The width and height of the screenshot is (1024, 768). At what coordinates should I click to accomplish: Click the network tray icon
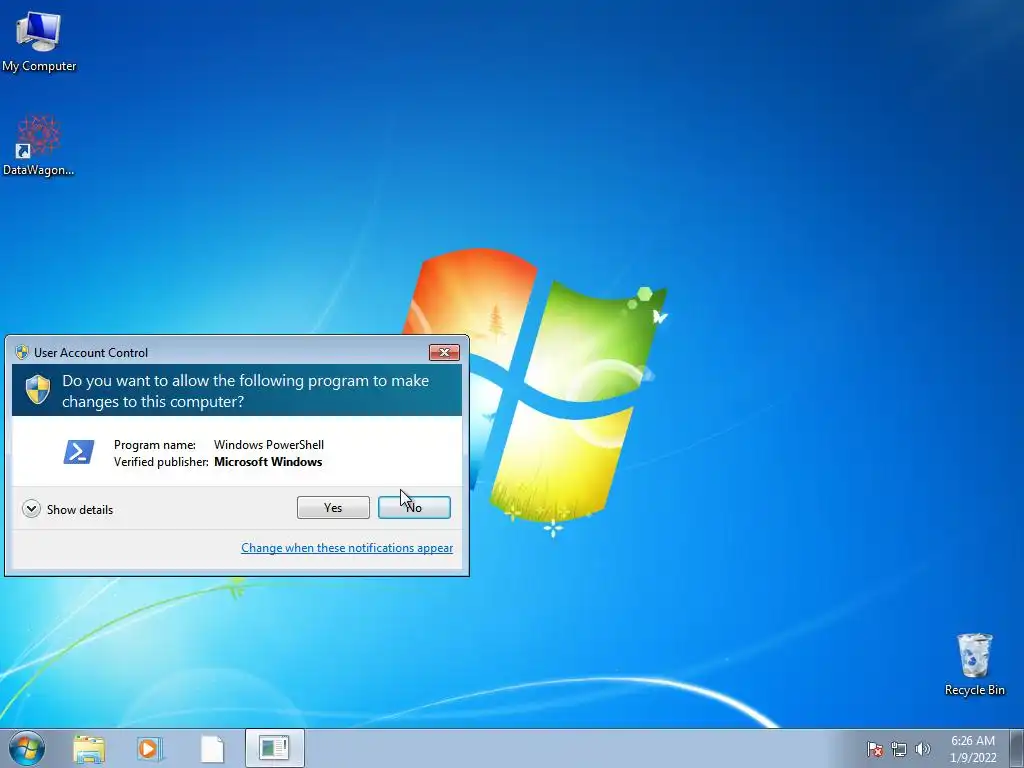tap(899, 749)
